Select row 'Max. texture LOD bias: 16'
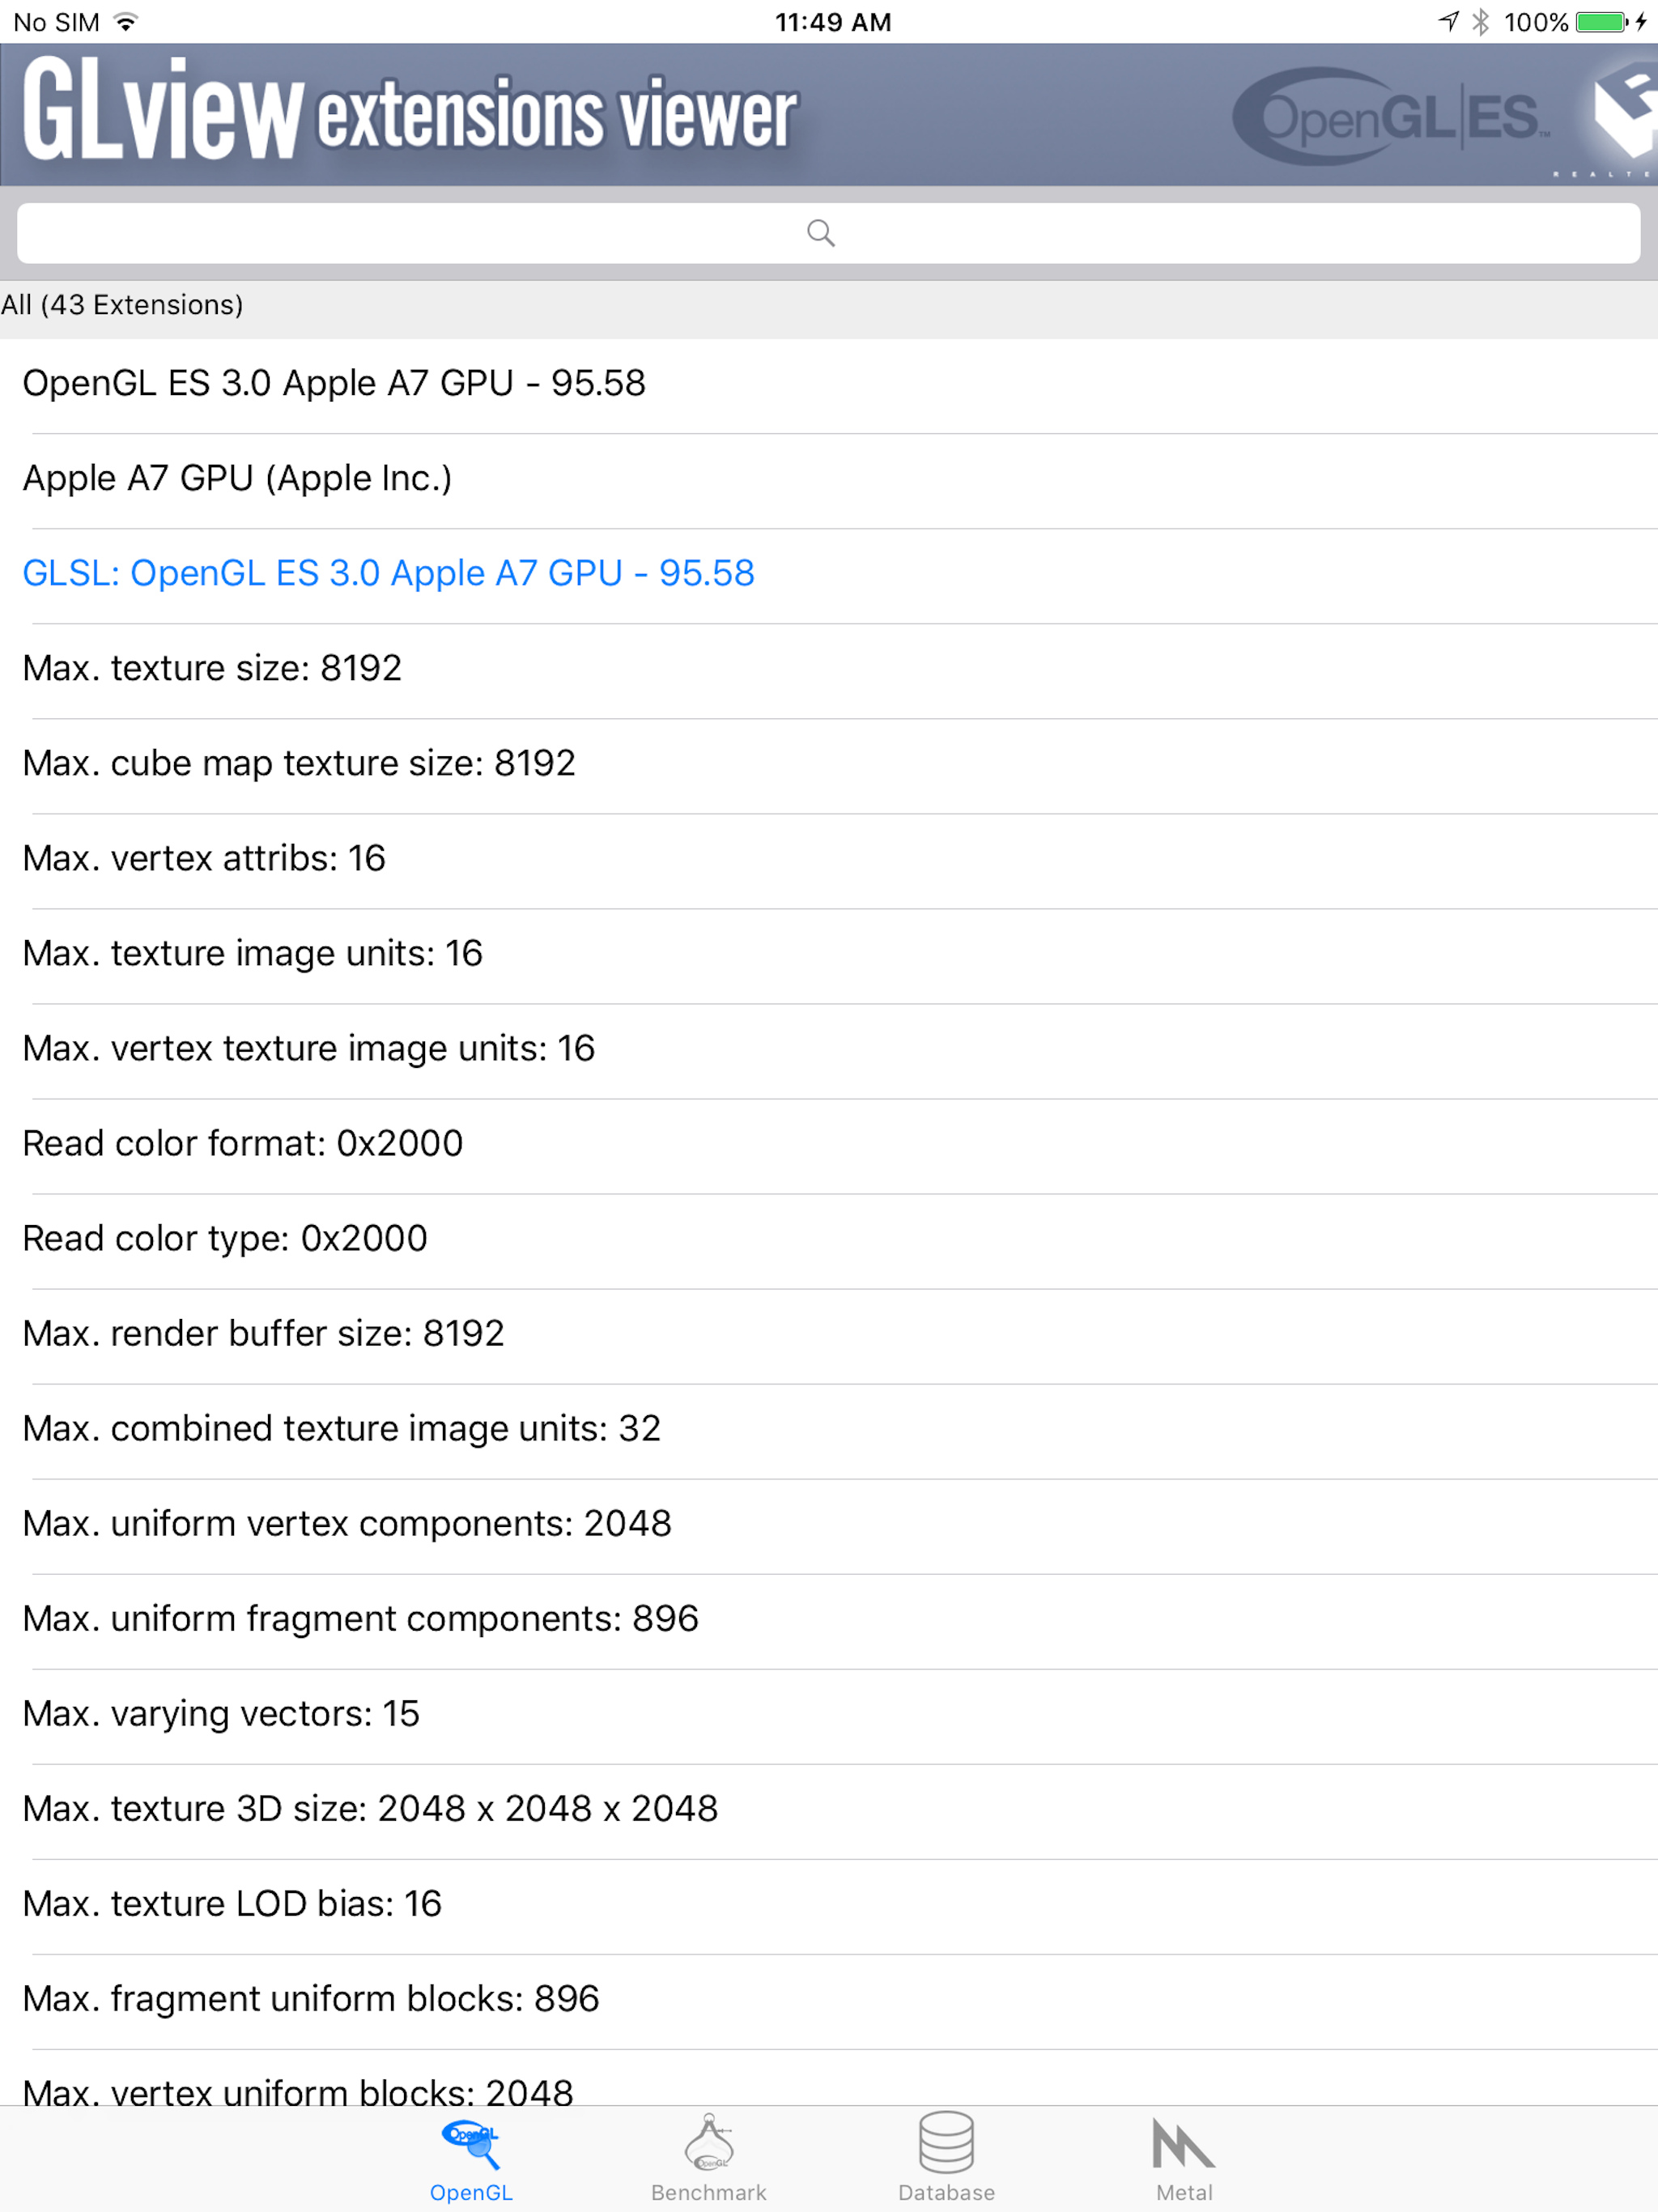The image size is (1658, 2212). pos(829,1906)
